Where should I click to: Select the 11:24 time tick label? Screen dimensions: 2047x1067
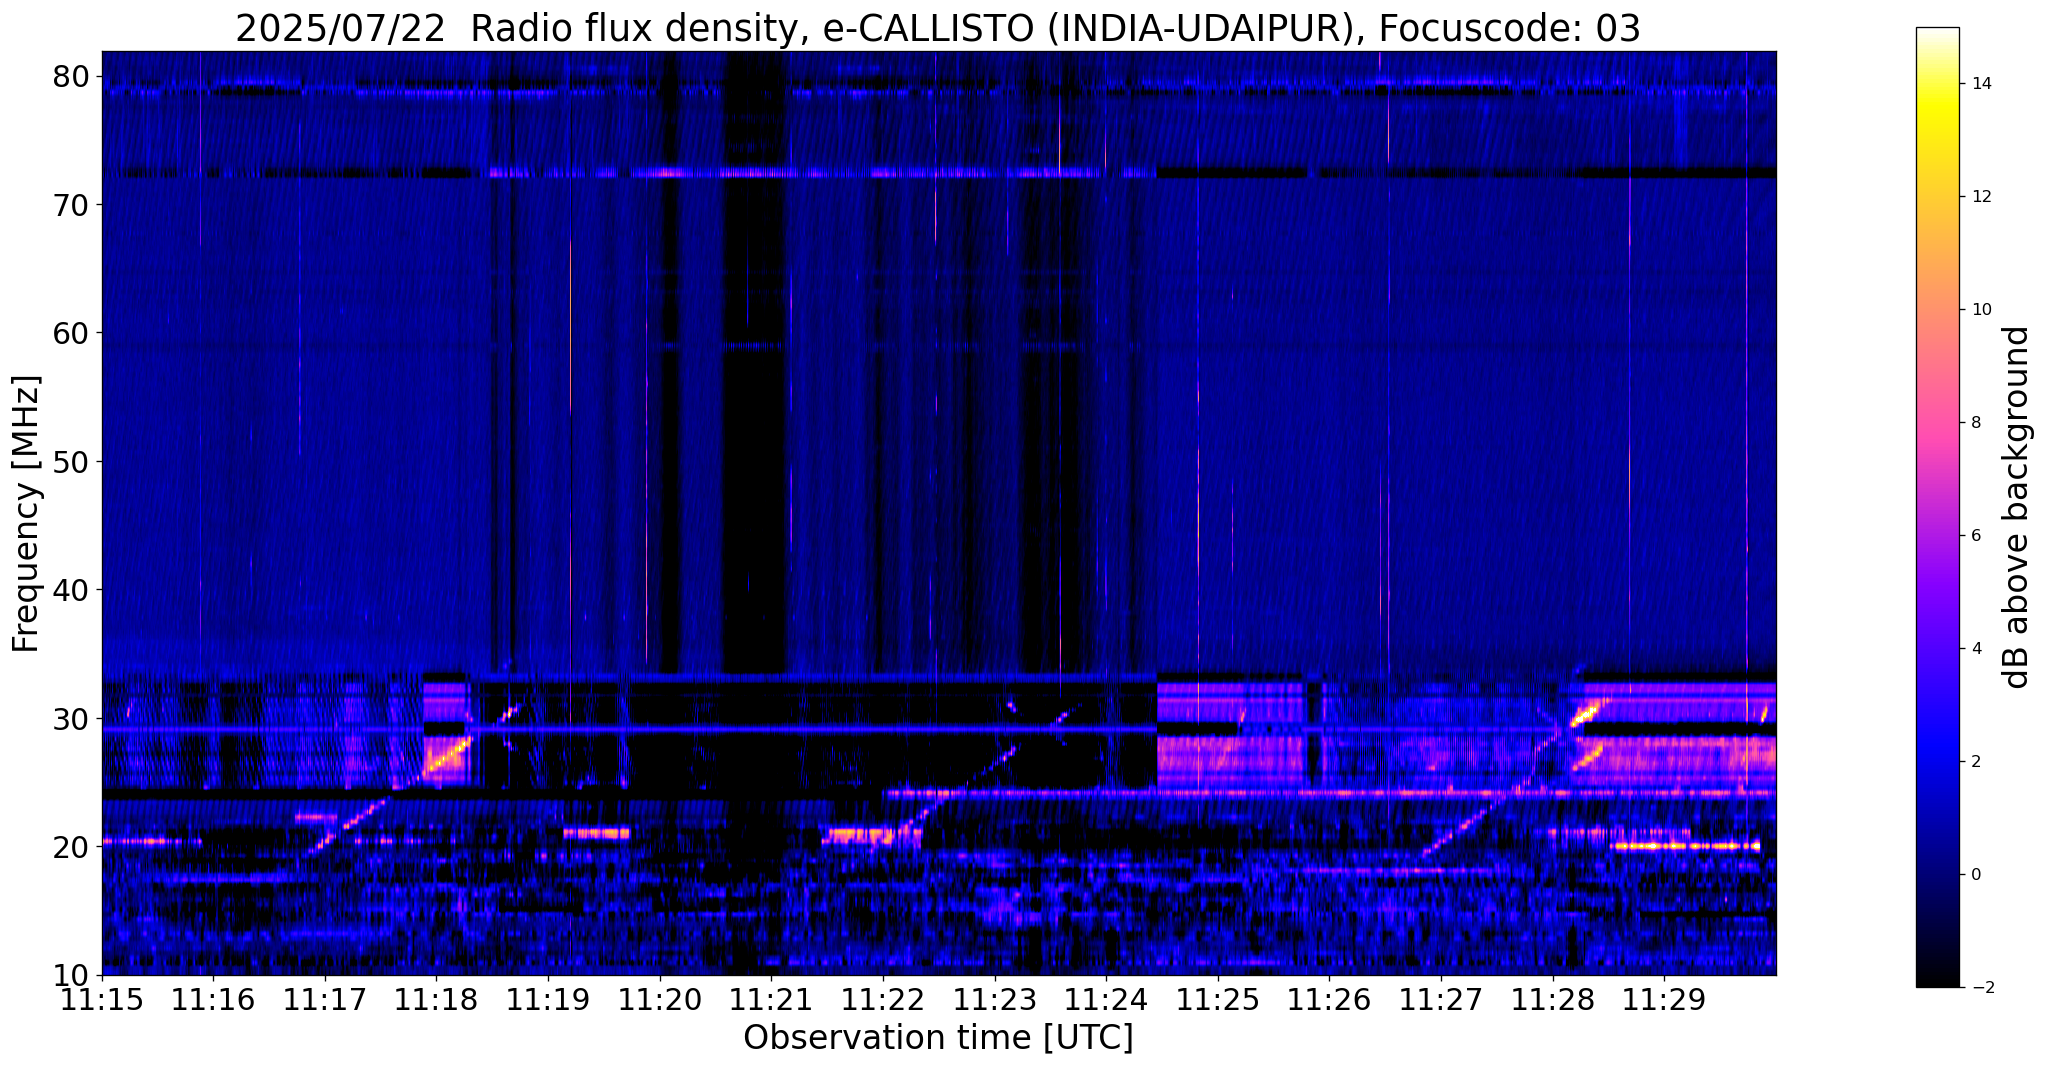(1106, 1000)
